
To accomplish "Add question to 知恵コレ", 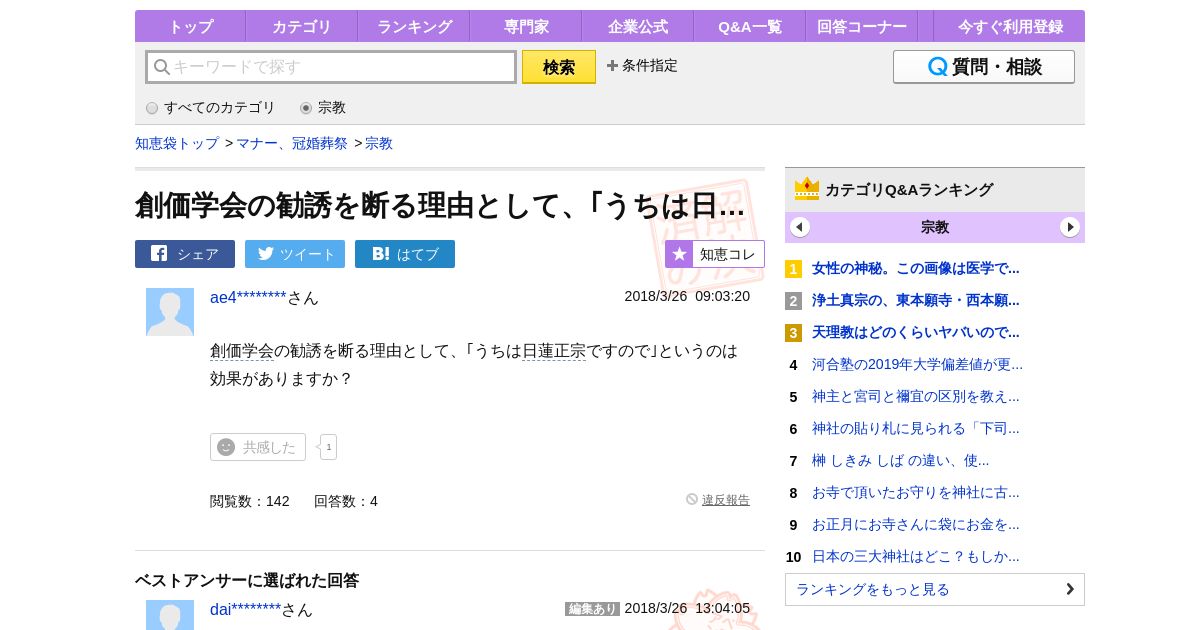I will pyautogui.click(x=715, y=254).
